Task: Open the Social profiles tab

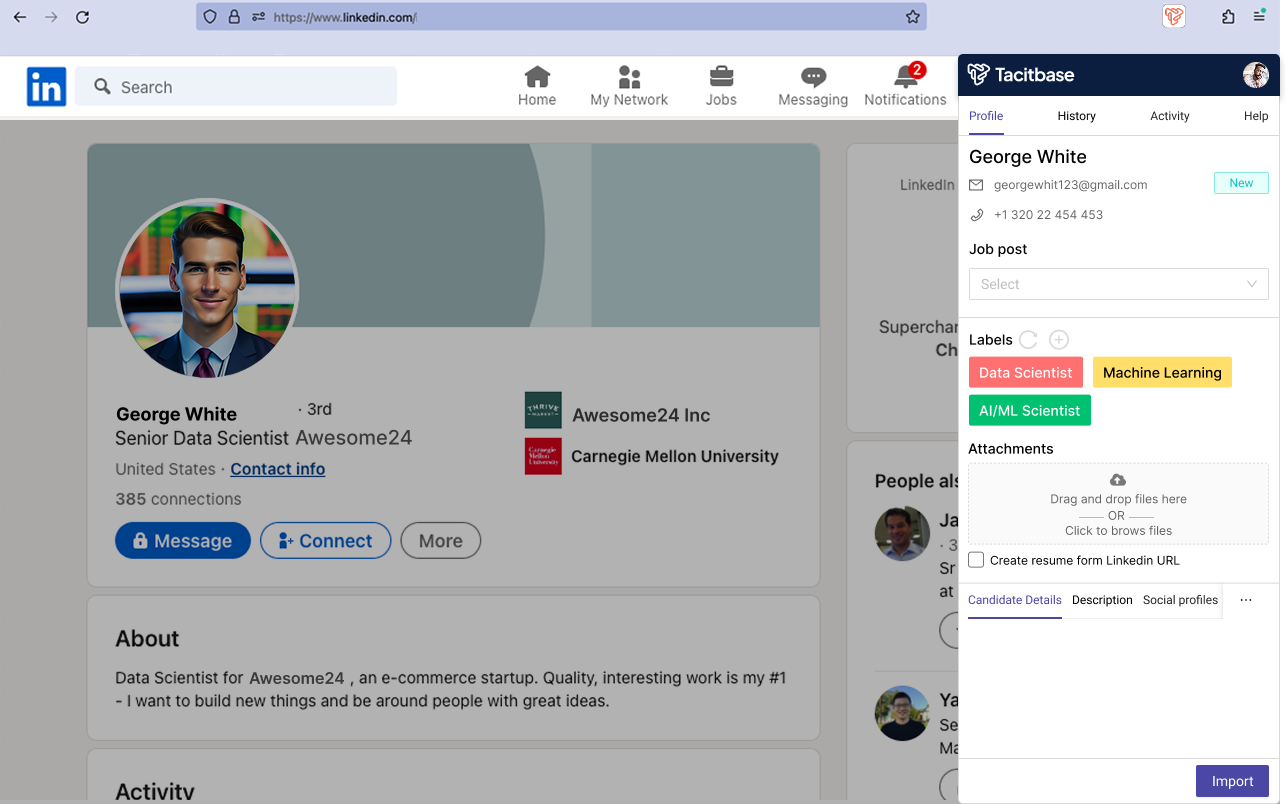Action: [x=1180, y=600]
